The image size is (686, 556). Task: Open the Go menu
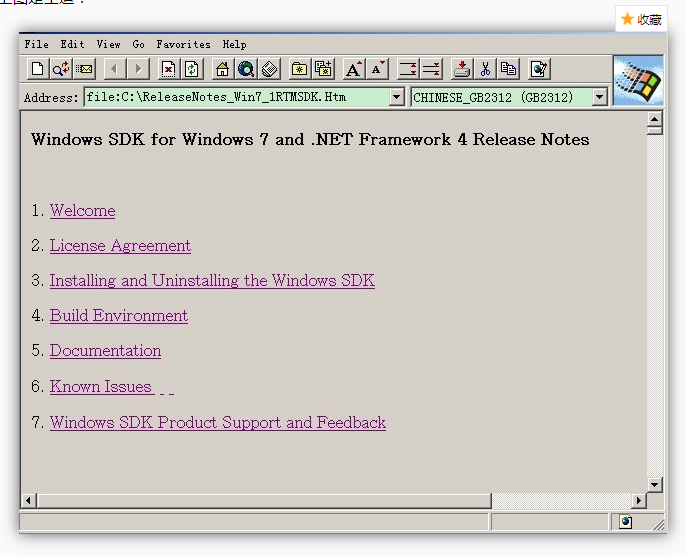138,44
